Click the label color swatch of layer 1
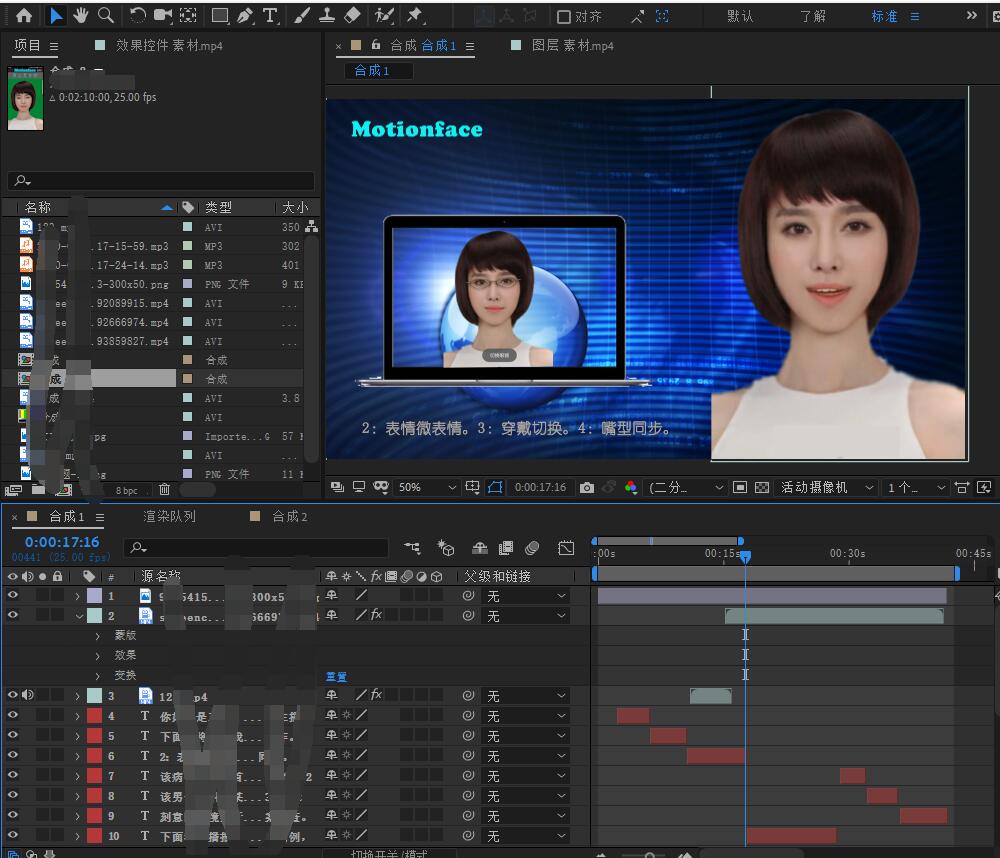 [94, 596]
